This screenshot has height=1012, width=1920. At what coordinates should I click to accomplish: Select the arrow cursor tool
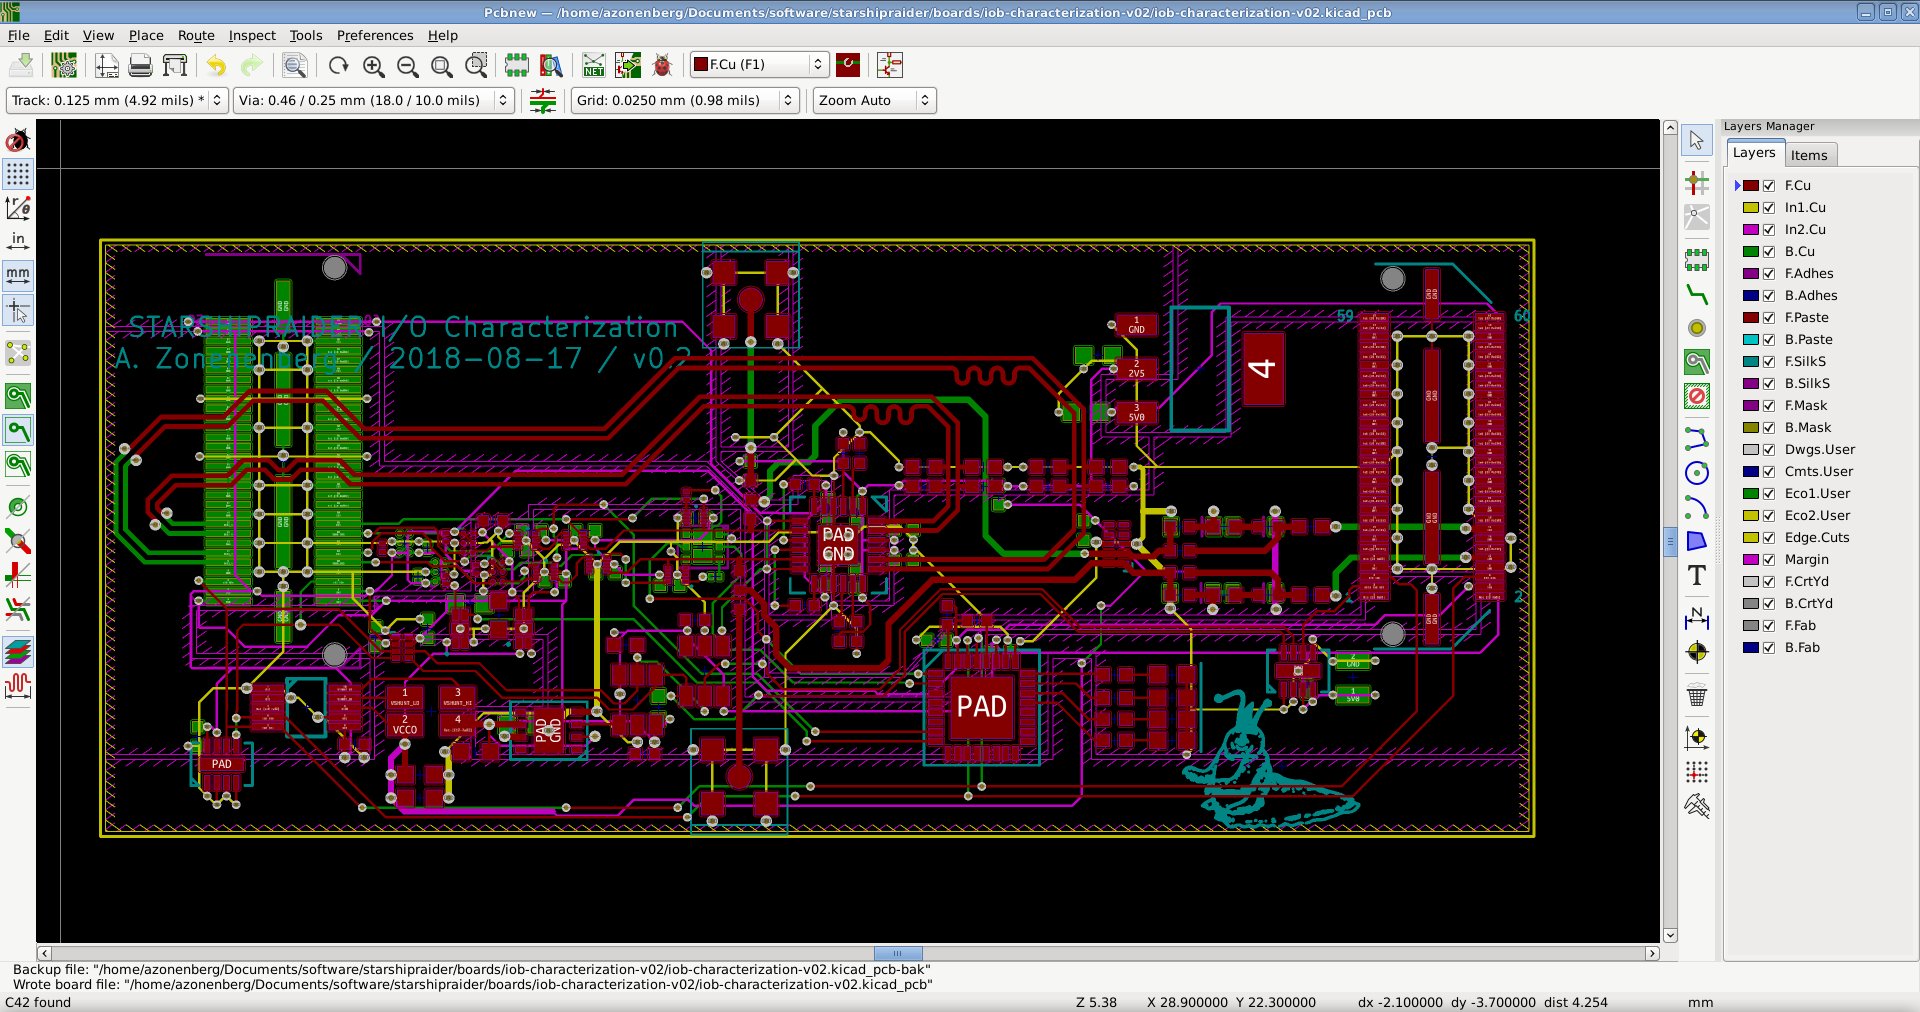point(1697,140)
